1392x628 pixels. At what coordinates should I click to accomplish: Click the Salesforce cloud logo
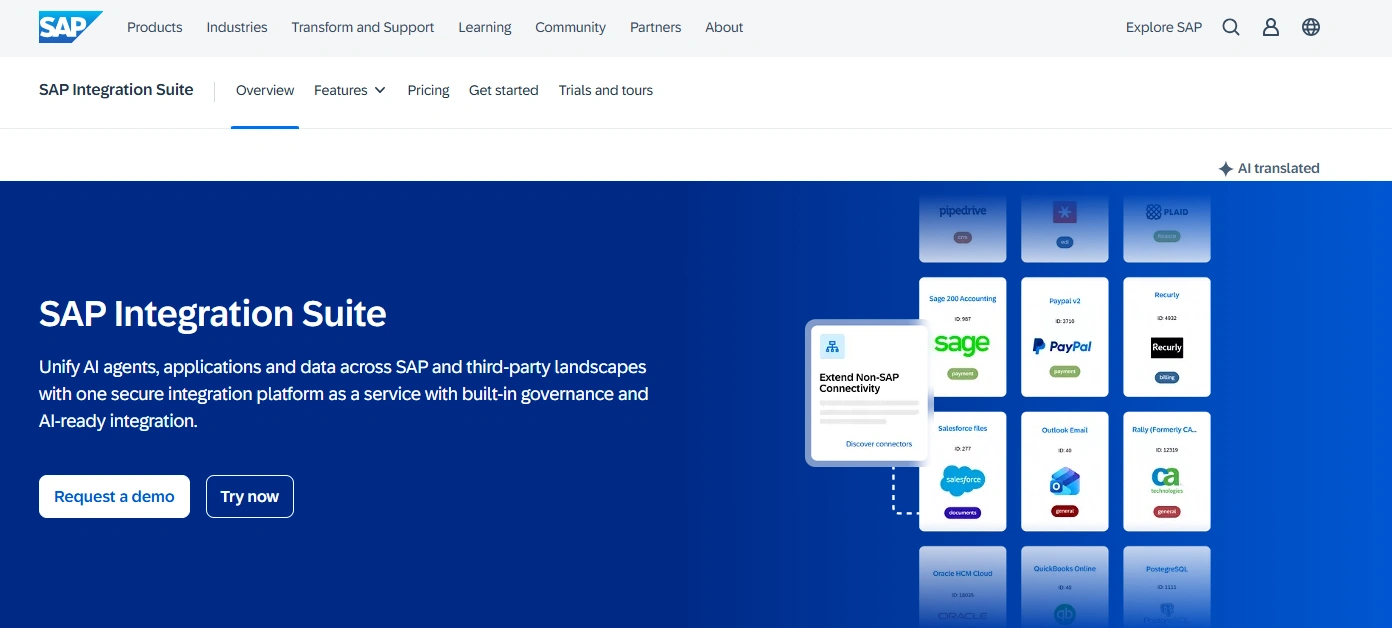pos(963,481)
